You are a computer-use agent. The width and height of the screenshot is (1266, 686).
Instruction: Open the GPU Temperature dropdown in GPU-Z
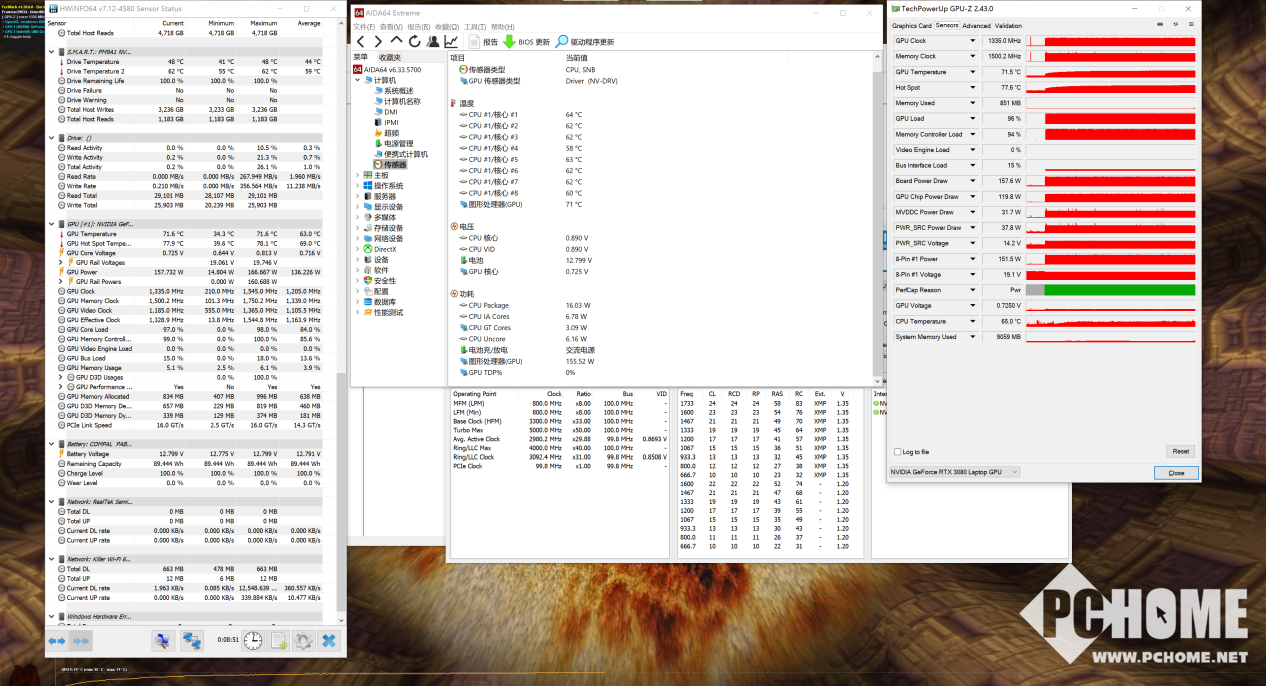pos(972,72)
